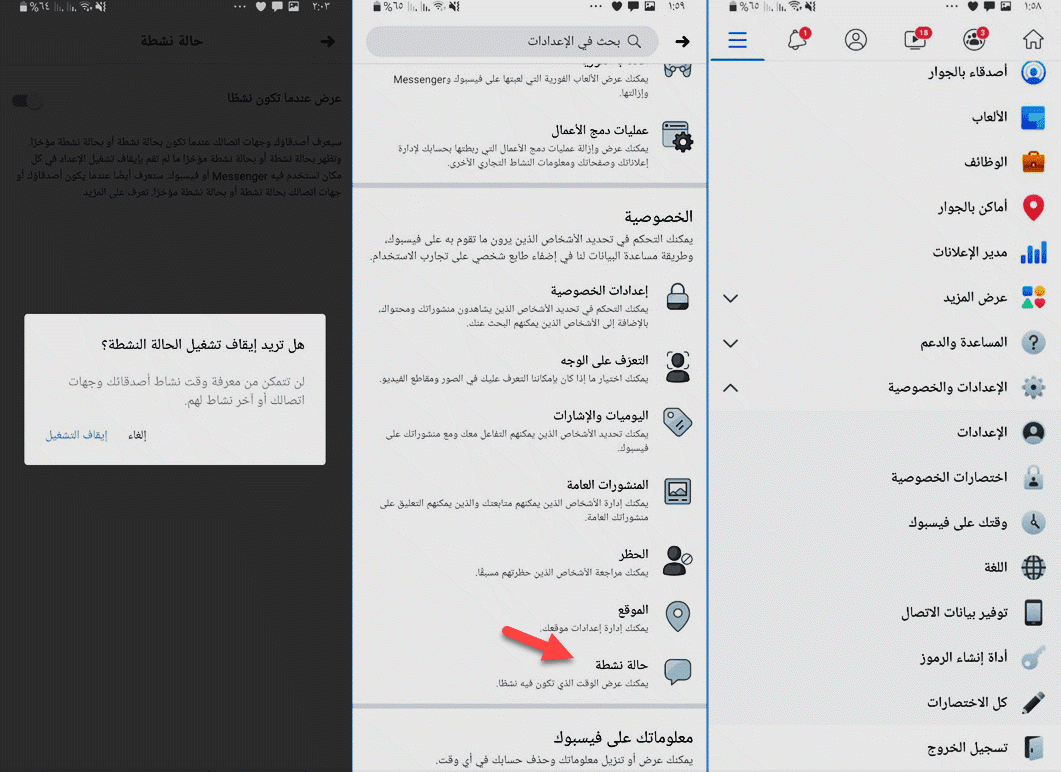Image resolution: width=1061 pixels, height=772 pixels.
Task: Open the 'الموقع' location pin icon
Action: click(x=678, y=616)
